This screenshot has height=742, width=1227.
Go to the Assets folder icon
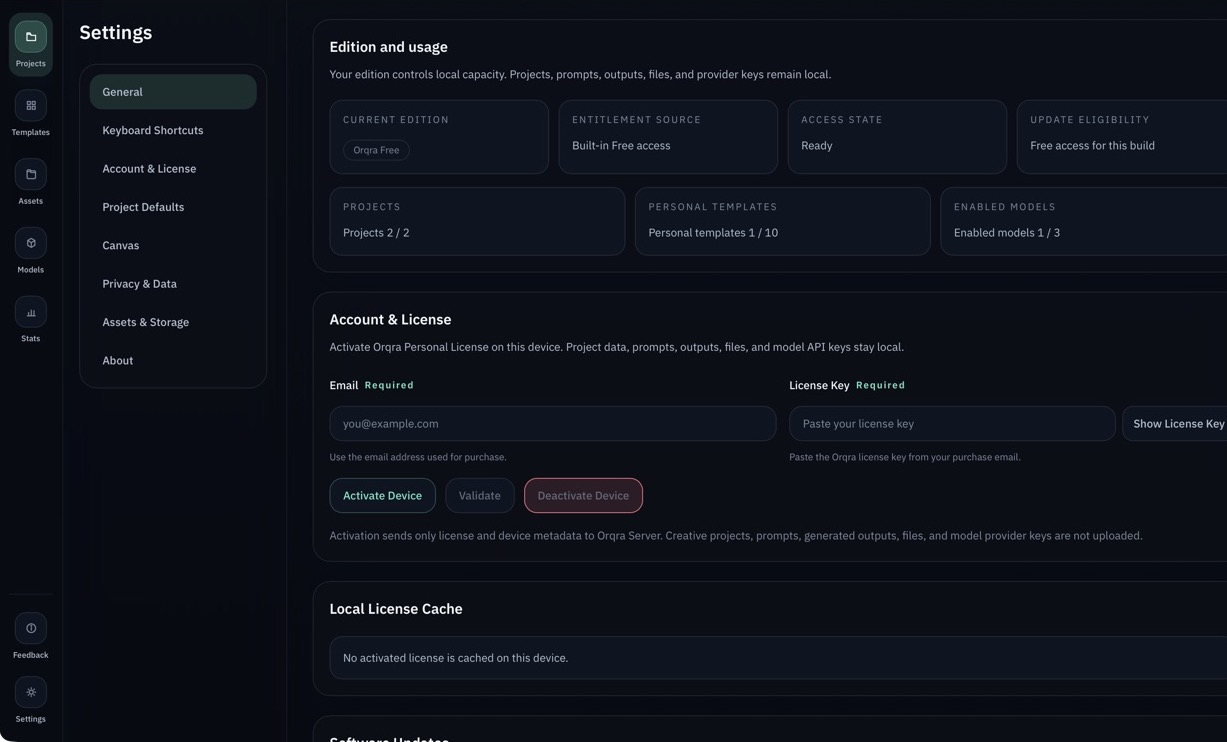[31, 175]
